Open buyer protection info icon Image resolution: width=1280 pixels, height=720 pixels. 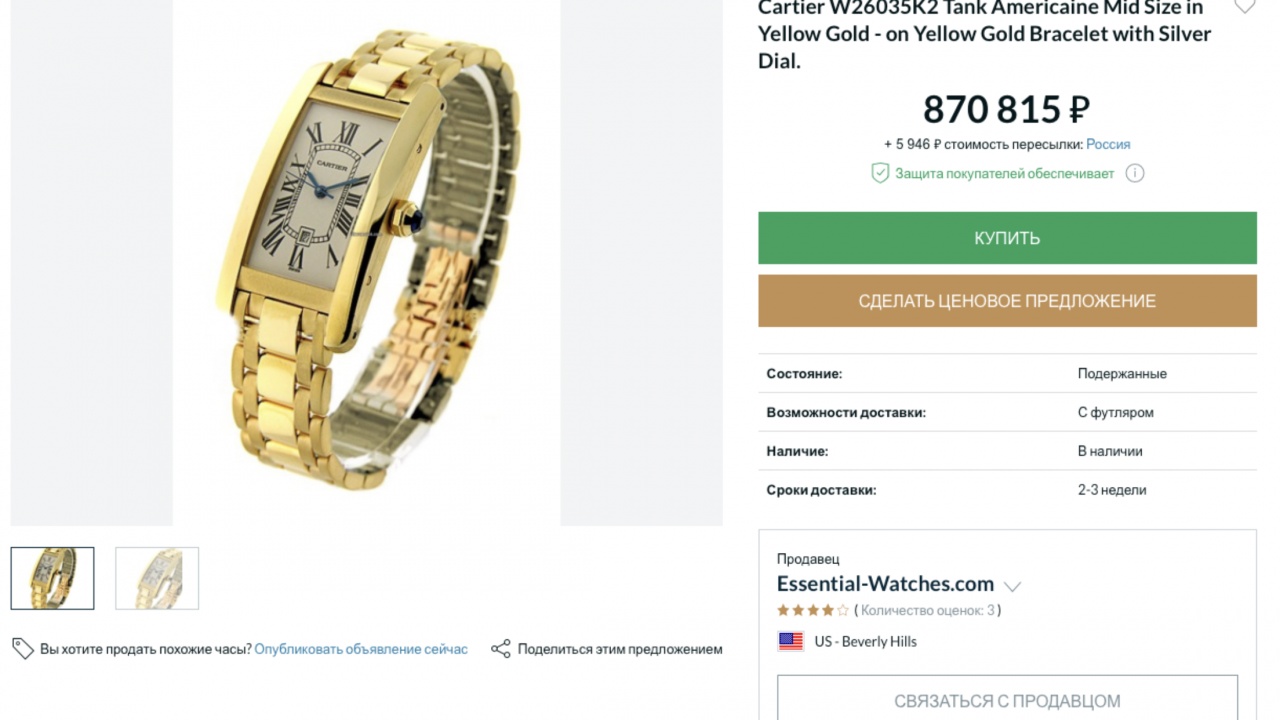(x=1134, y=173)
